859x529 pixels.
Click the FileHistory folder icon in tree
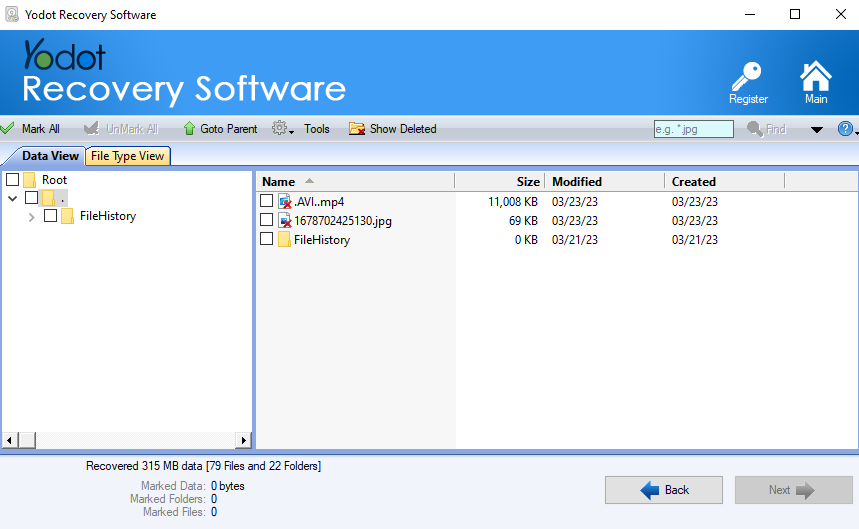pyautogui.click(x=67, y=216)
